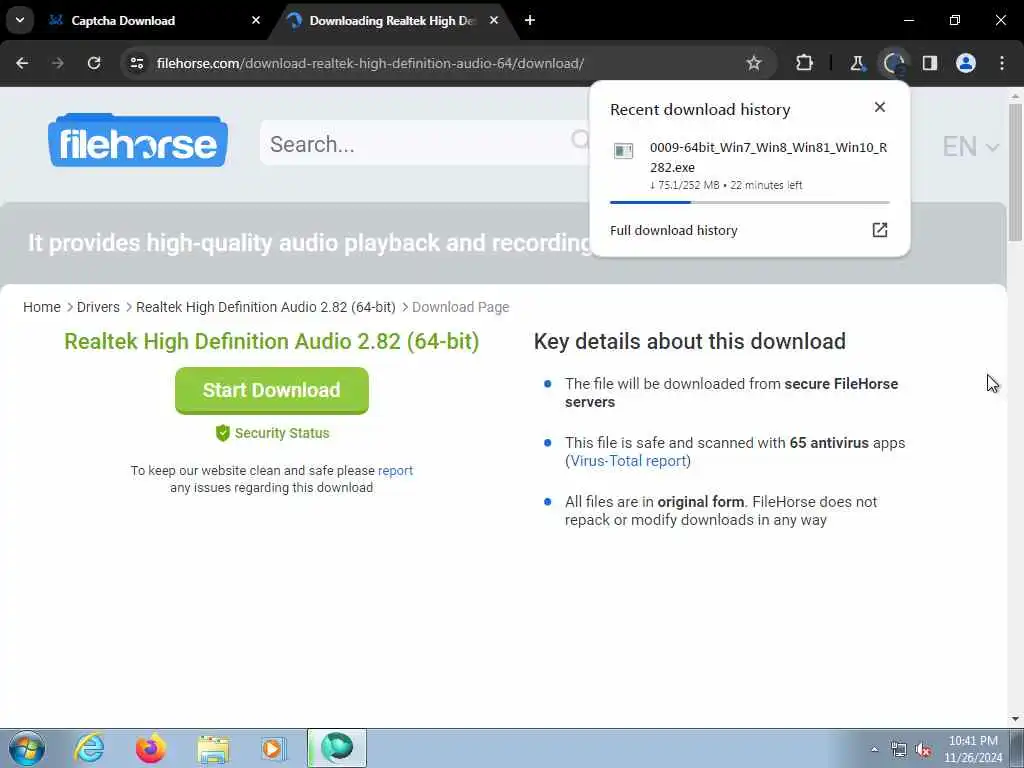Open Windows Media Player taskbar icon

point(273,748)
